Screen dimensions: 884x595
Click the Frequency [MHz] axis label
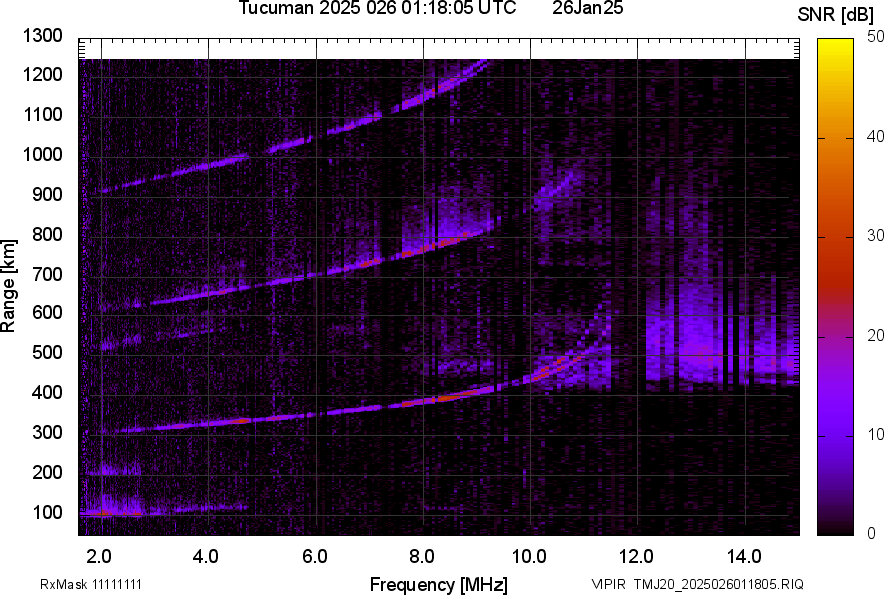pyautogui.click(x=438, y=584)
